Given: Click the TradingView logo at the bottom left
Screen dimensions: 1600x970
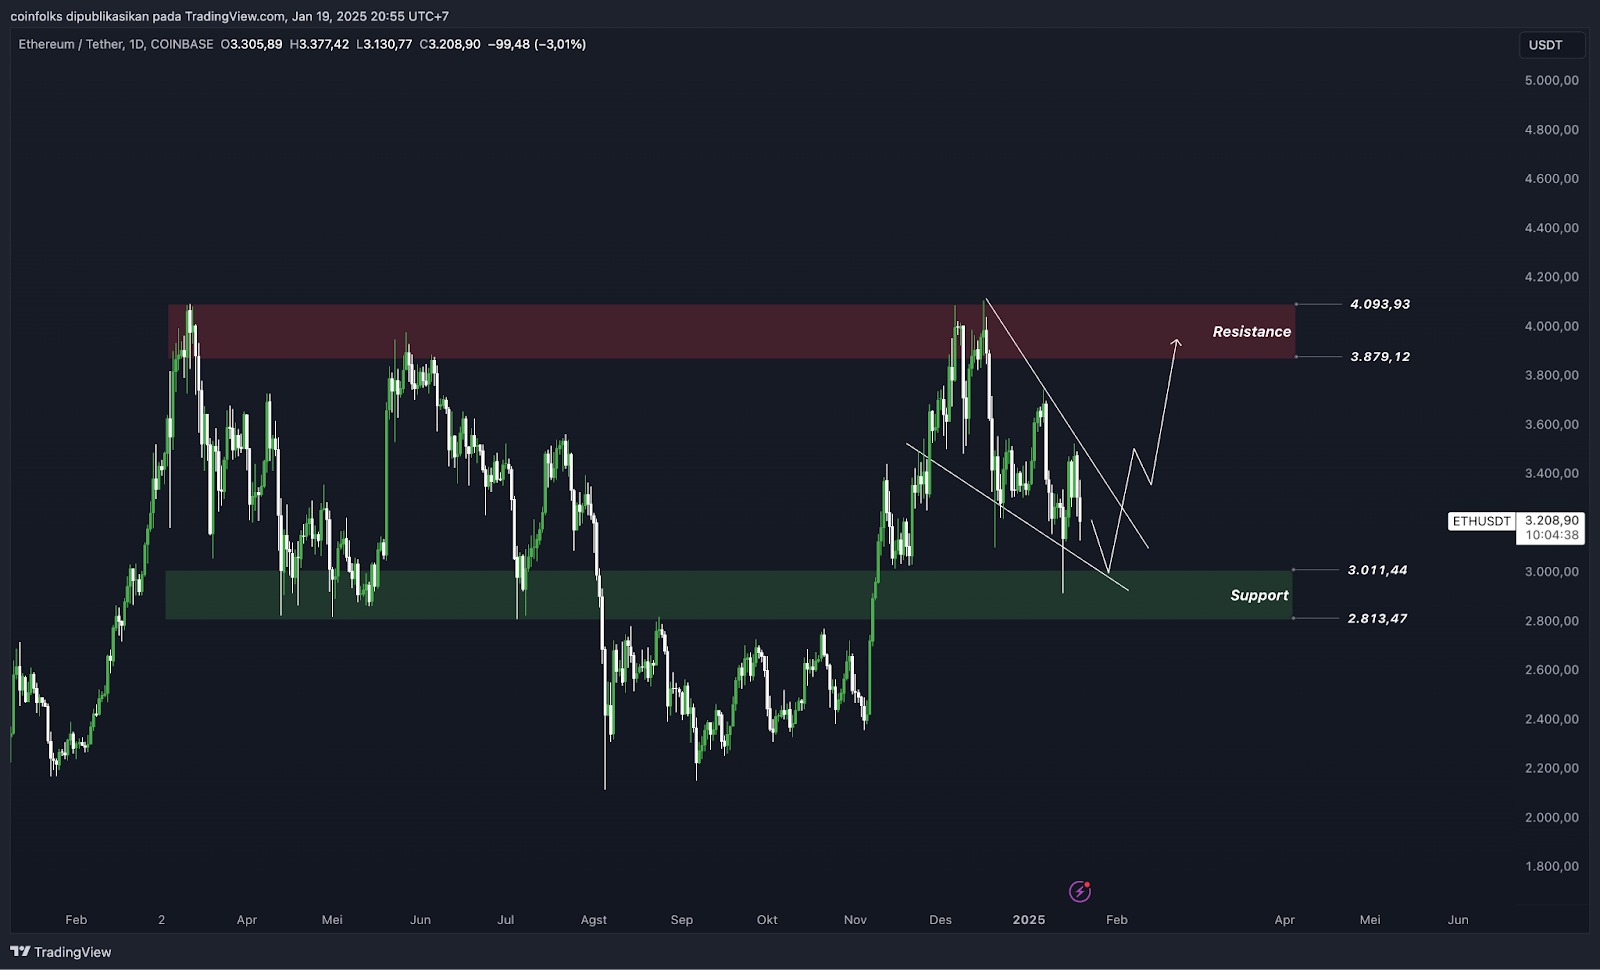Looking at the screenshot, I should [x=61, y=952].
